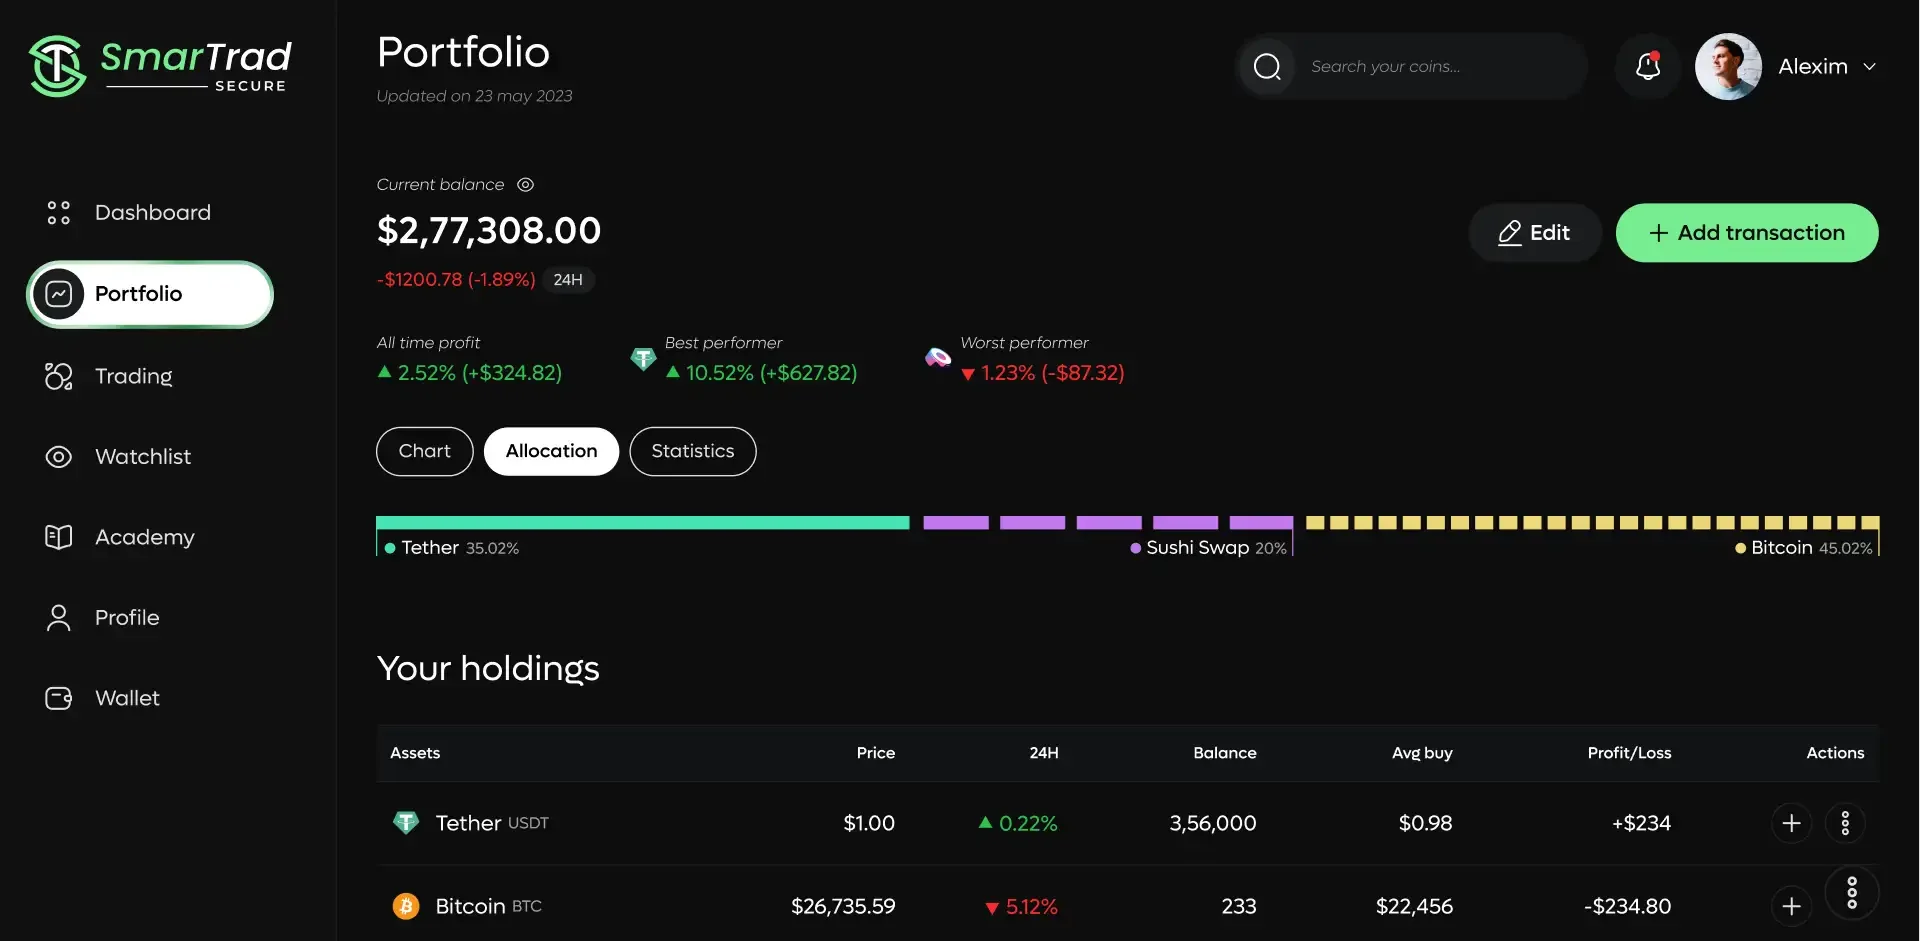
Task: Click the Bitcoin coin icon in holdings
Action: (406, 906)
